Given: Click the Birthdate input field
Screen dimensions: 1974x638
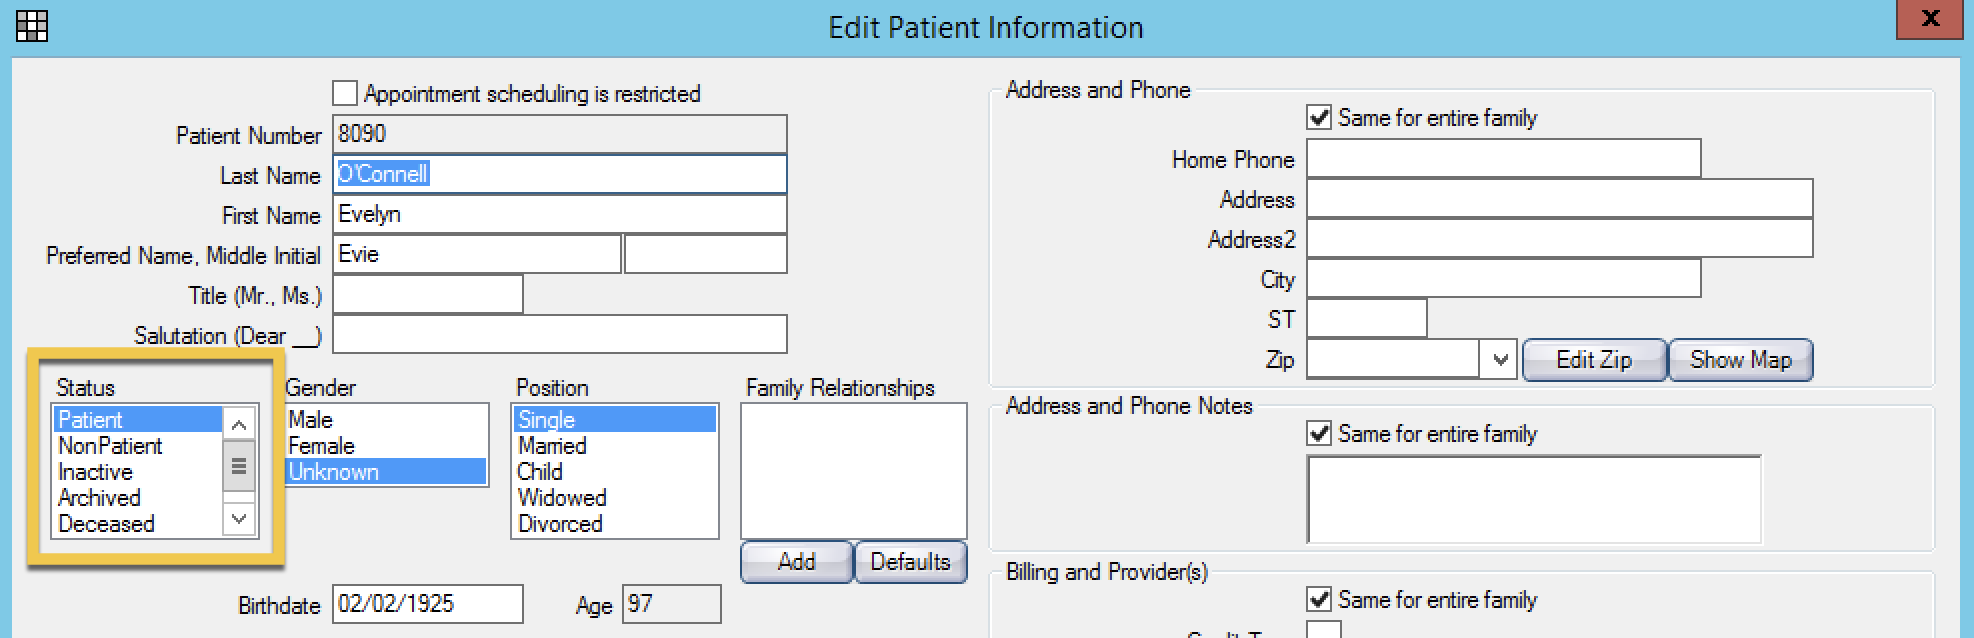Looking at the screenshot, I should (428, 604).
